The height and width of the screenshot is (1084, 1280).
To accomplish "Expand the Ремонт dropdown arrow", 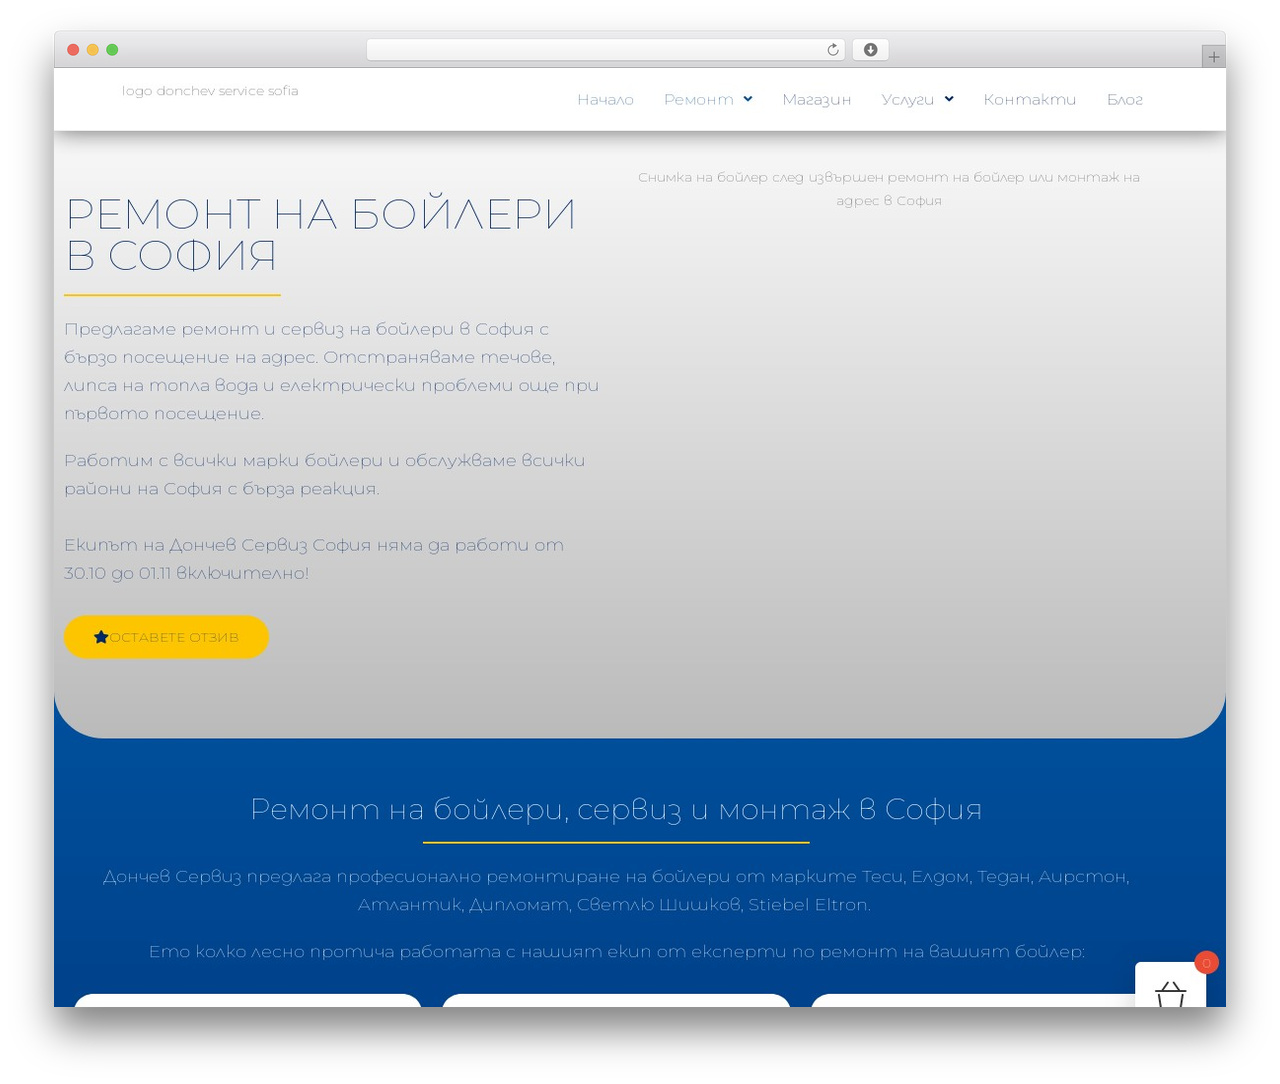I will click(x=748, y=99).
